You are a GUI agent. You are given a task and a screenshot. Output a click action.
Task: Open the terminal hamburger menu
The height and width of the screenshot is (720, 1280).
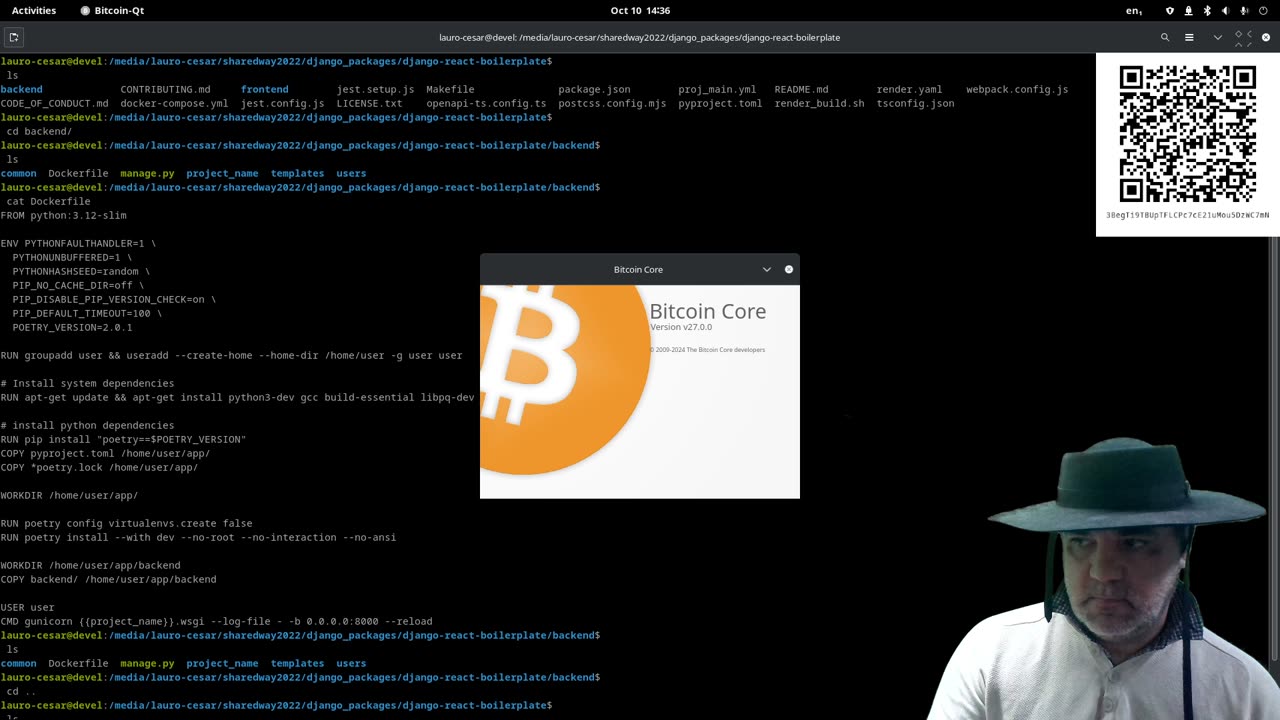click(x=1189, y=37)
